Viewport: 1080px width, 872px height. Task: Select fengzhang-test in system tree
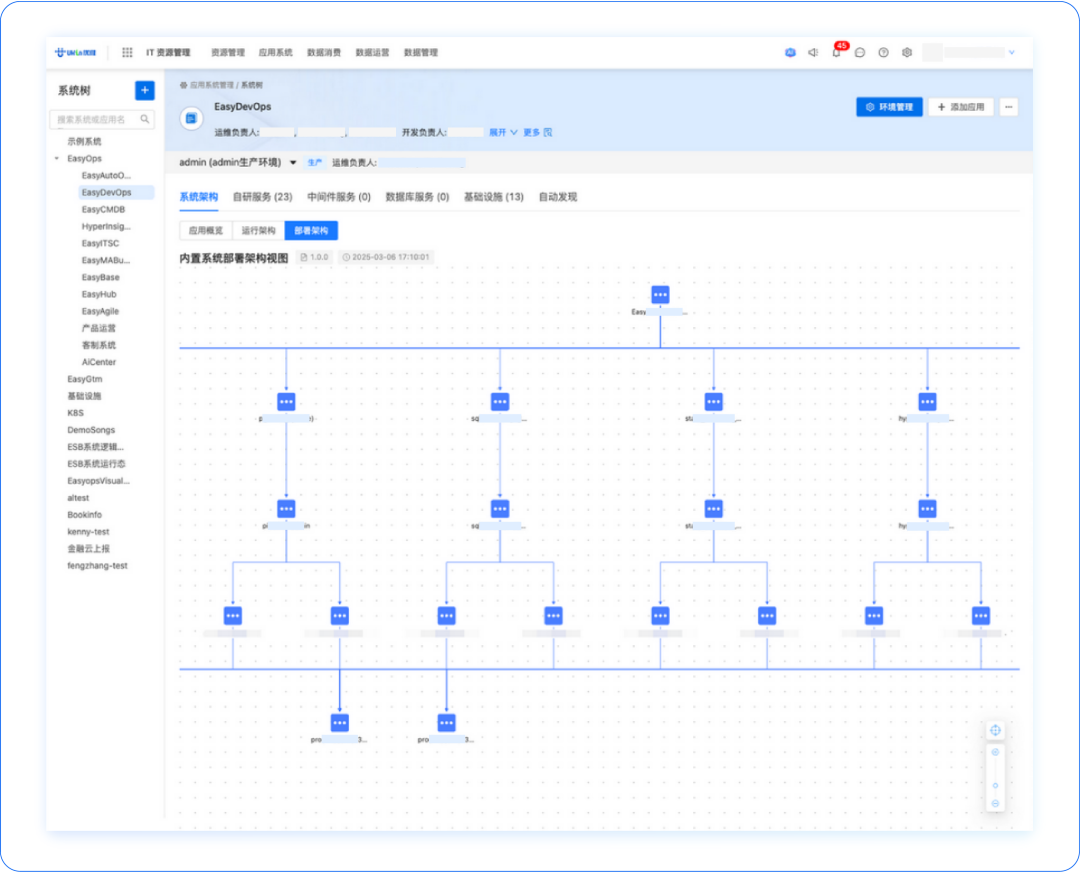[97, 565]
